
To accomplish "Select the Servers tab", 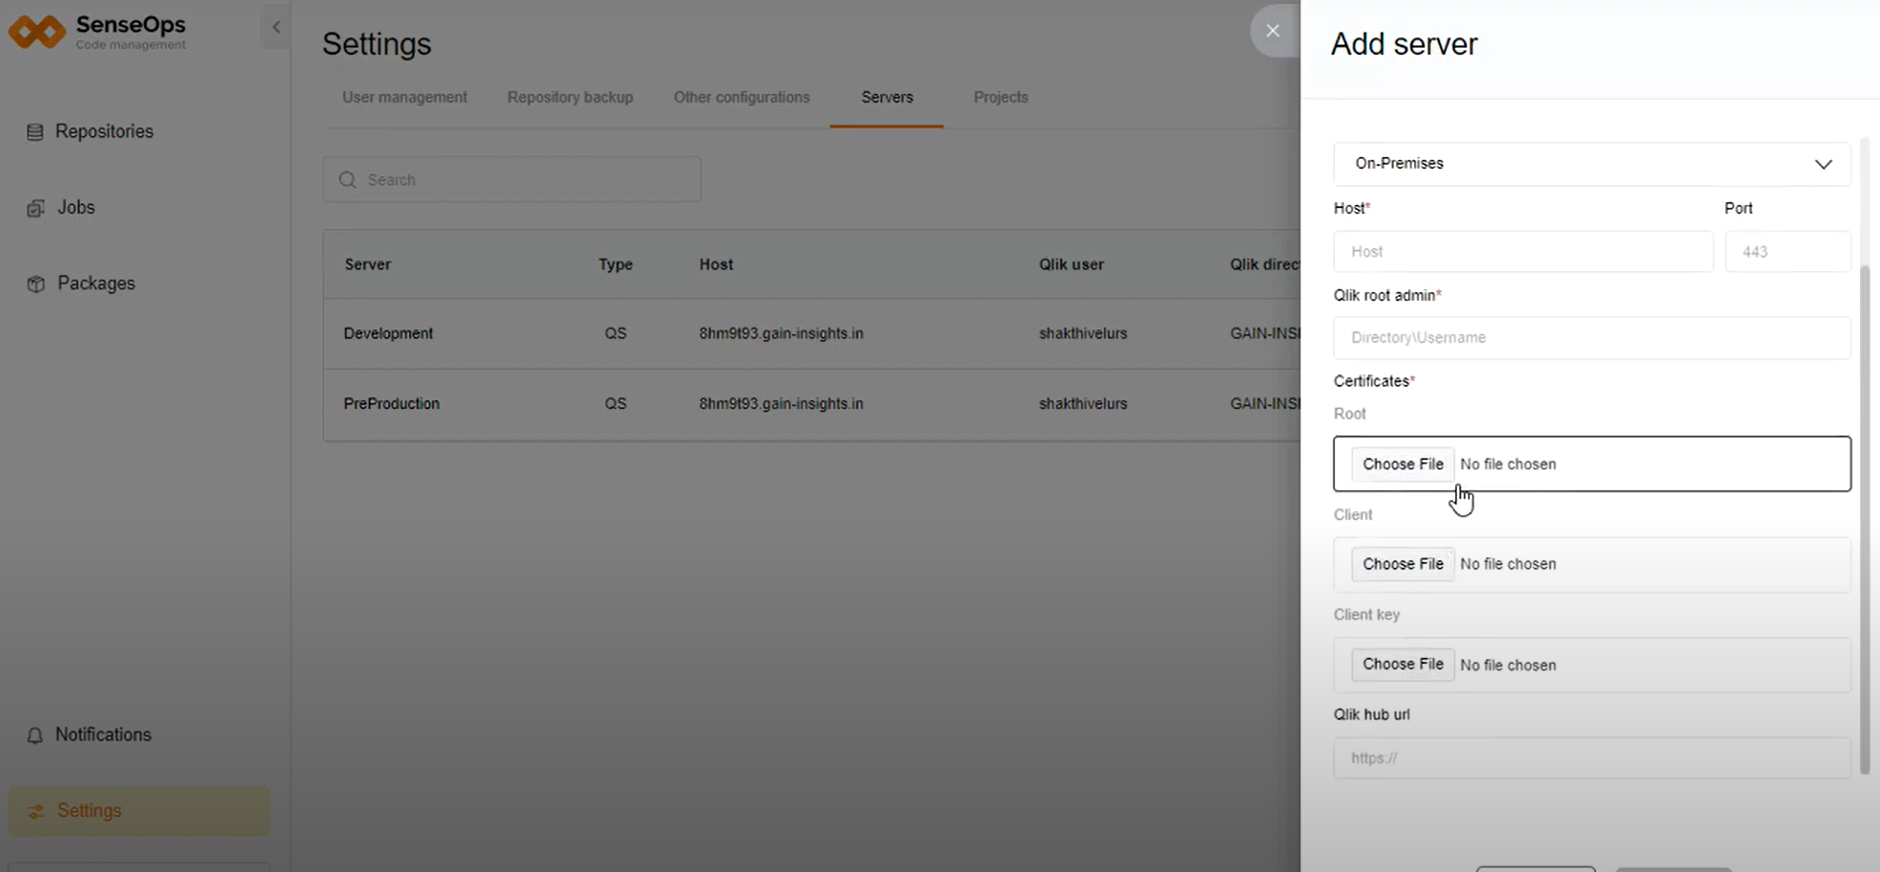I will [x=887, y=97].
